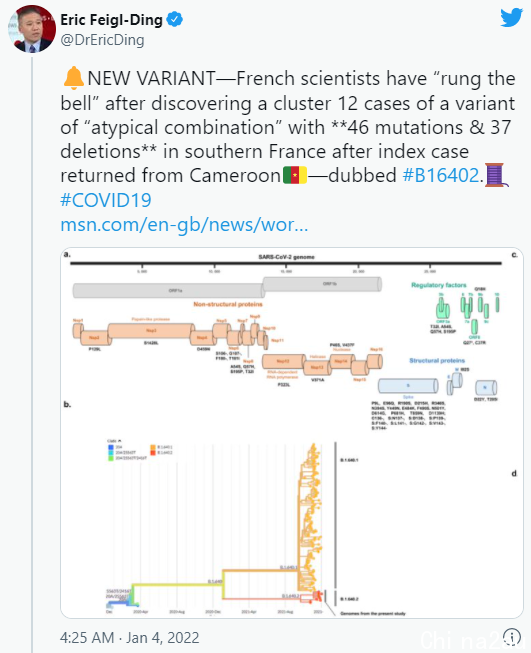Click the blue 20A legend swatch
The height and width of the screenshot is (653, 531).
111,447
